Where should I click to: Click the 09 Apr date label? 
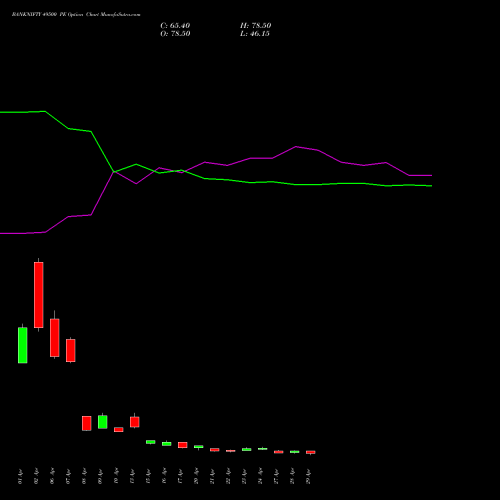[100, 476]
